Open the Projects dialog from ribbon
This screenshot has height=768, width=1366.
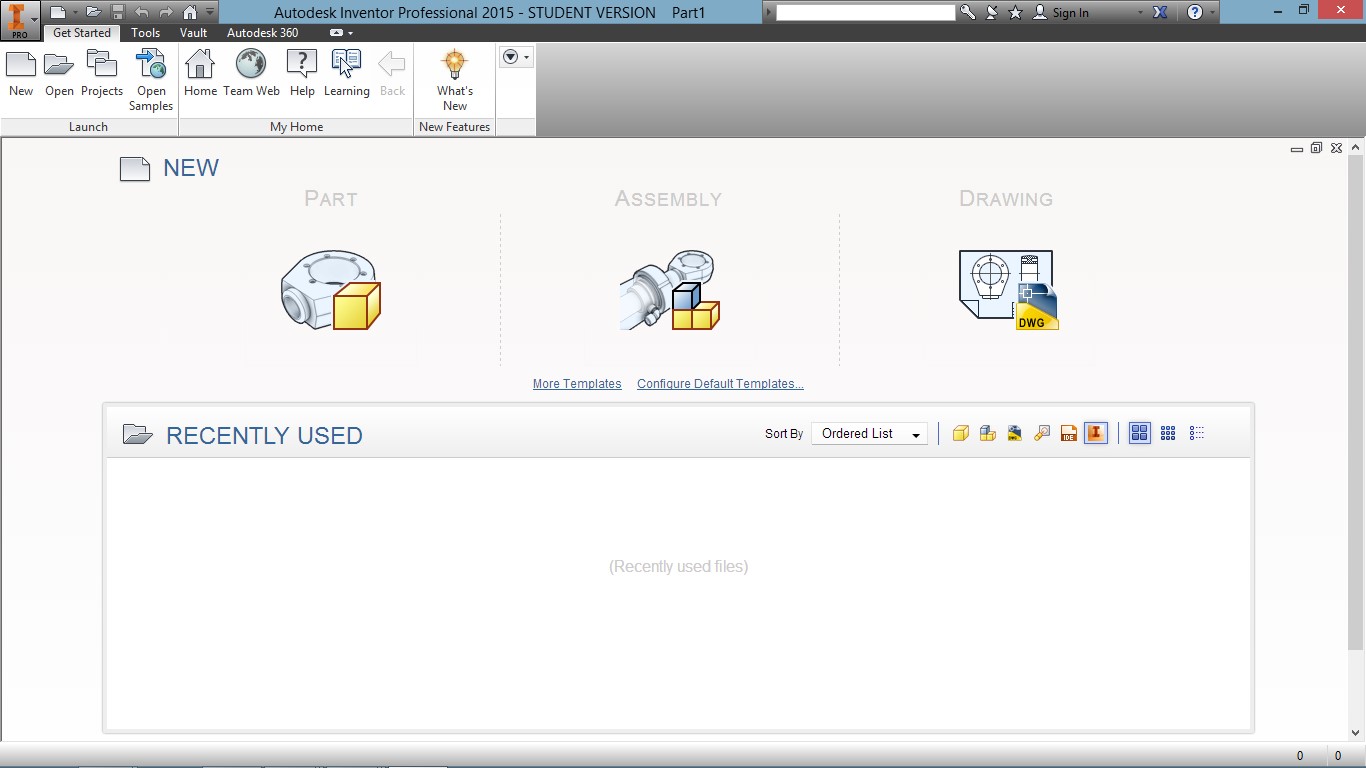point(102,74)
